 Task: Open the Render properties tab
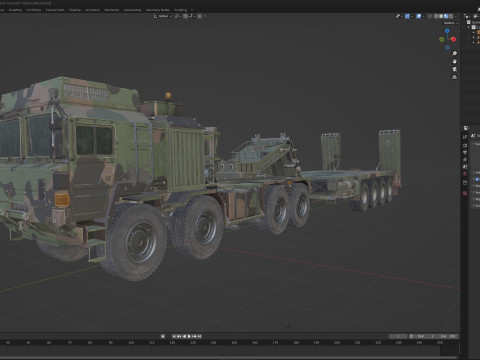(x=465, y=145)
